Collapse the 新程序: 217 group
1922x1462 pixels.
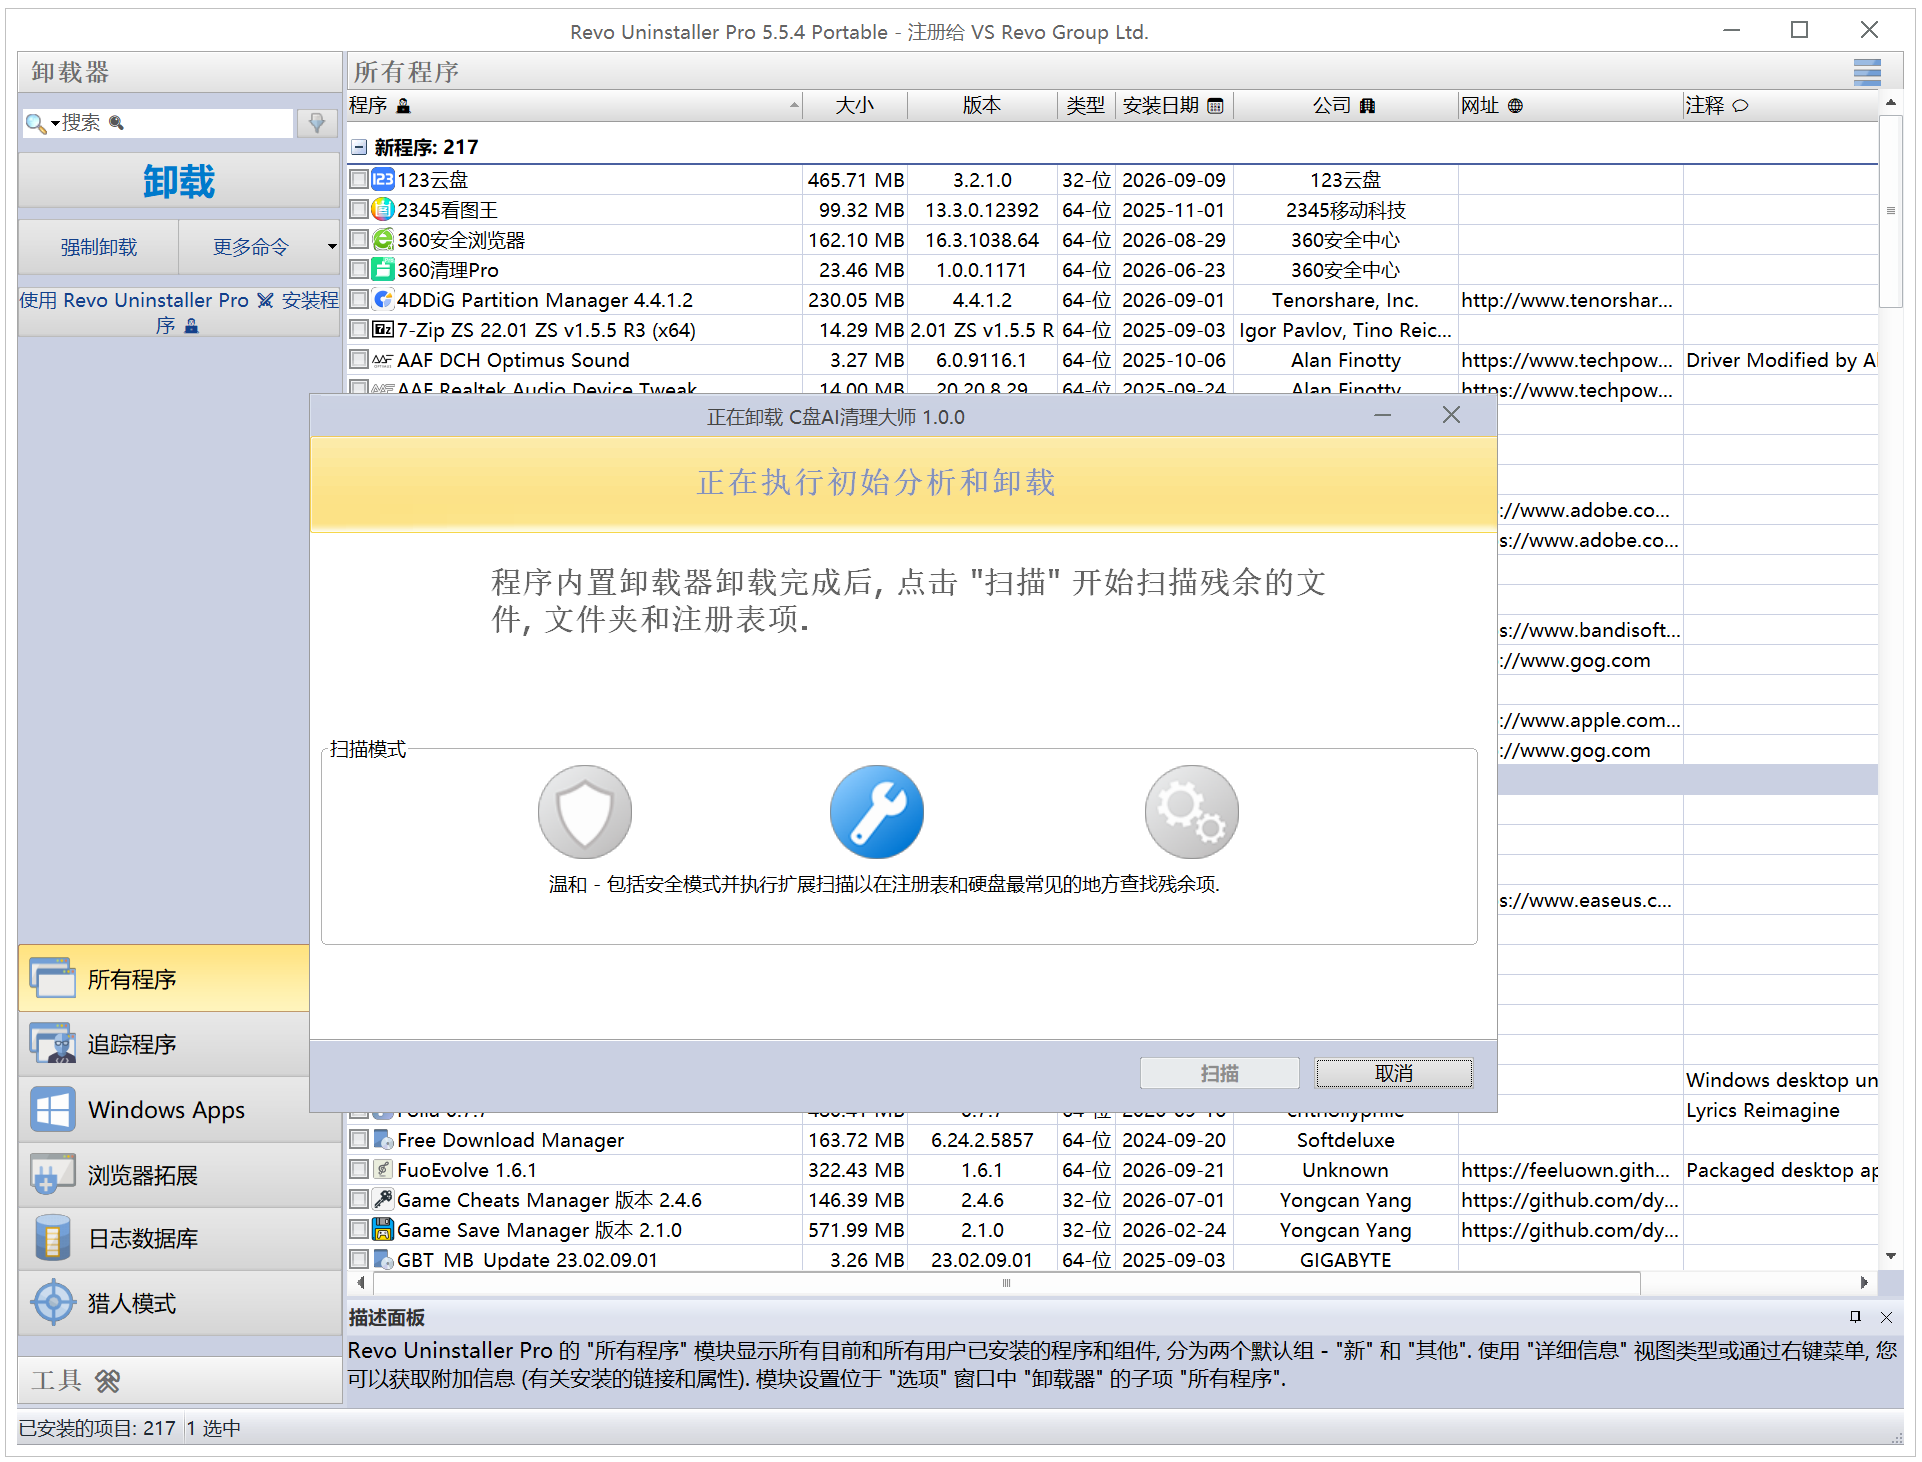359,147
